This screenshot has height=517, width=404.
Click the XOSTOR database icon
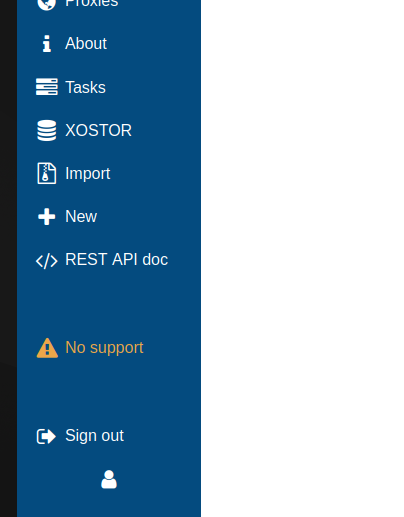coord(47,130)
